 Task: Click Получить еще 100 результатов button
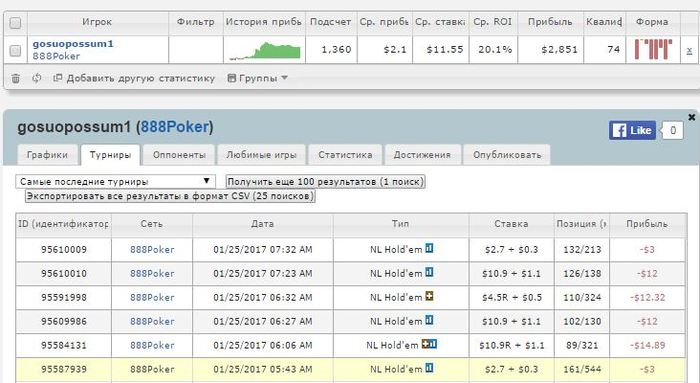[x=325, y=182]
